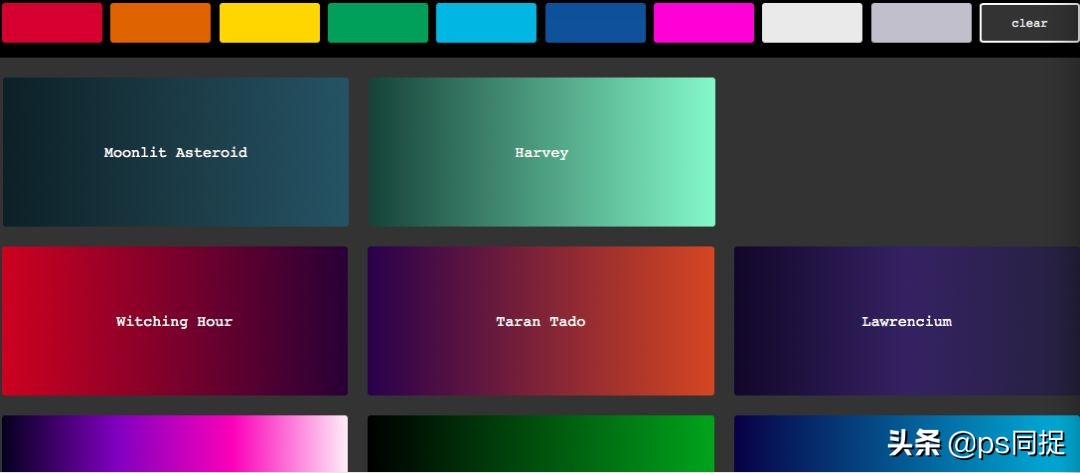
Task: Filter gradients by the dark blue swatch
Action: tap(595, 23)
